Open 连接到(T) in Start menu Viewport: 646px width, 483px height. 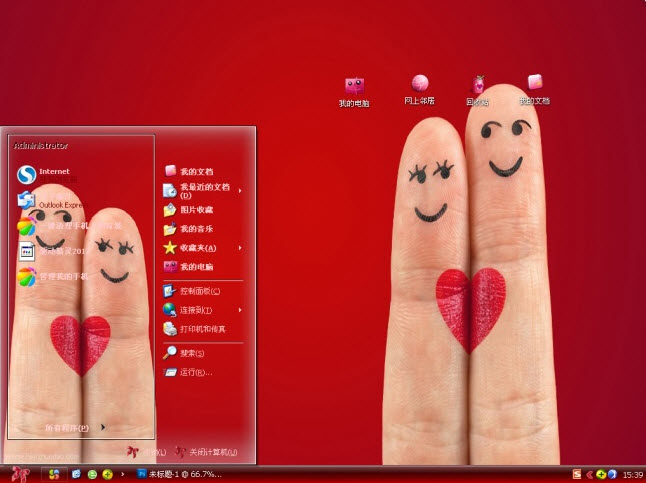tap(187, 310)
